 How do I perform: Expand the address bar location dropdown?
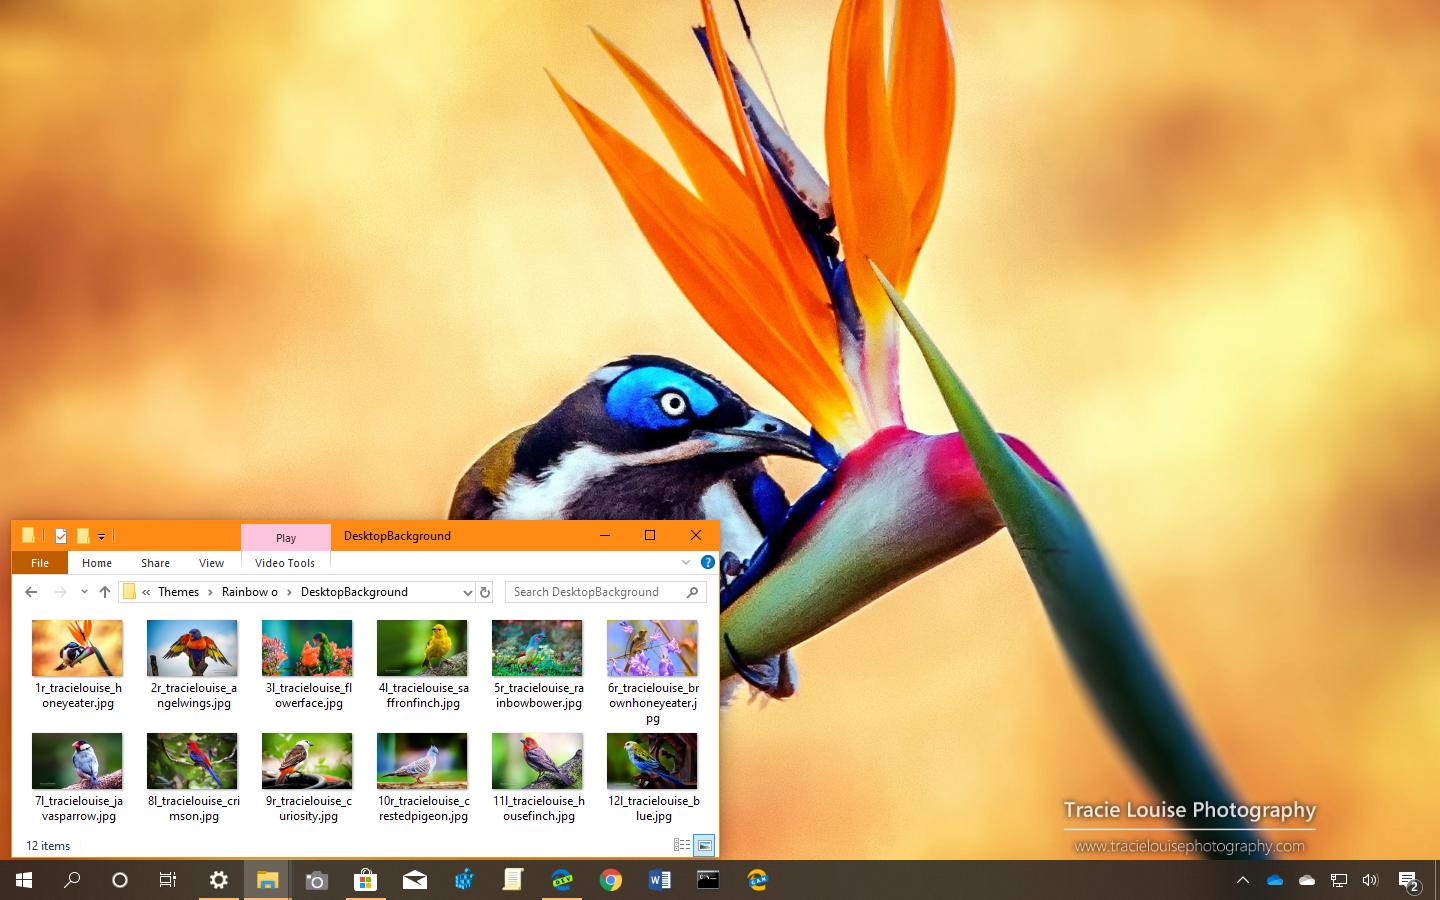pyautogui.click(x=467, y=592)
